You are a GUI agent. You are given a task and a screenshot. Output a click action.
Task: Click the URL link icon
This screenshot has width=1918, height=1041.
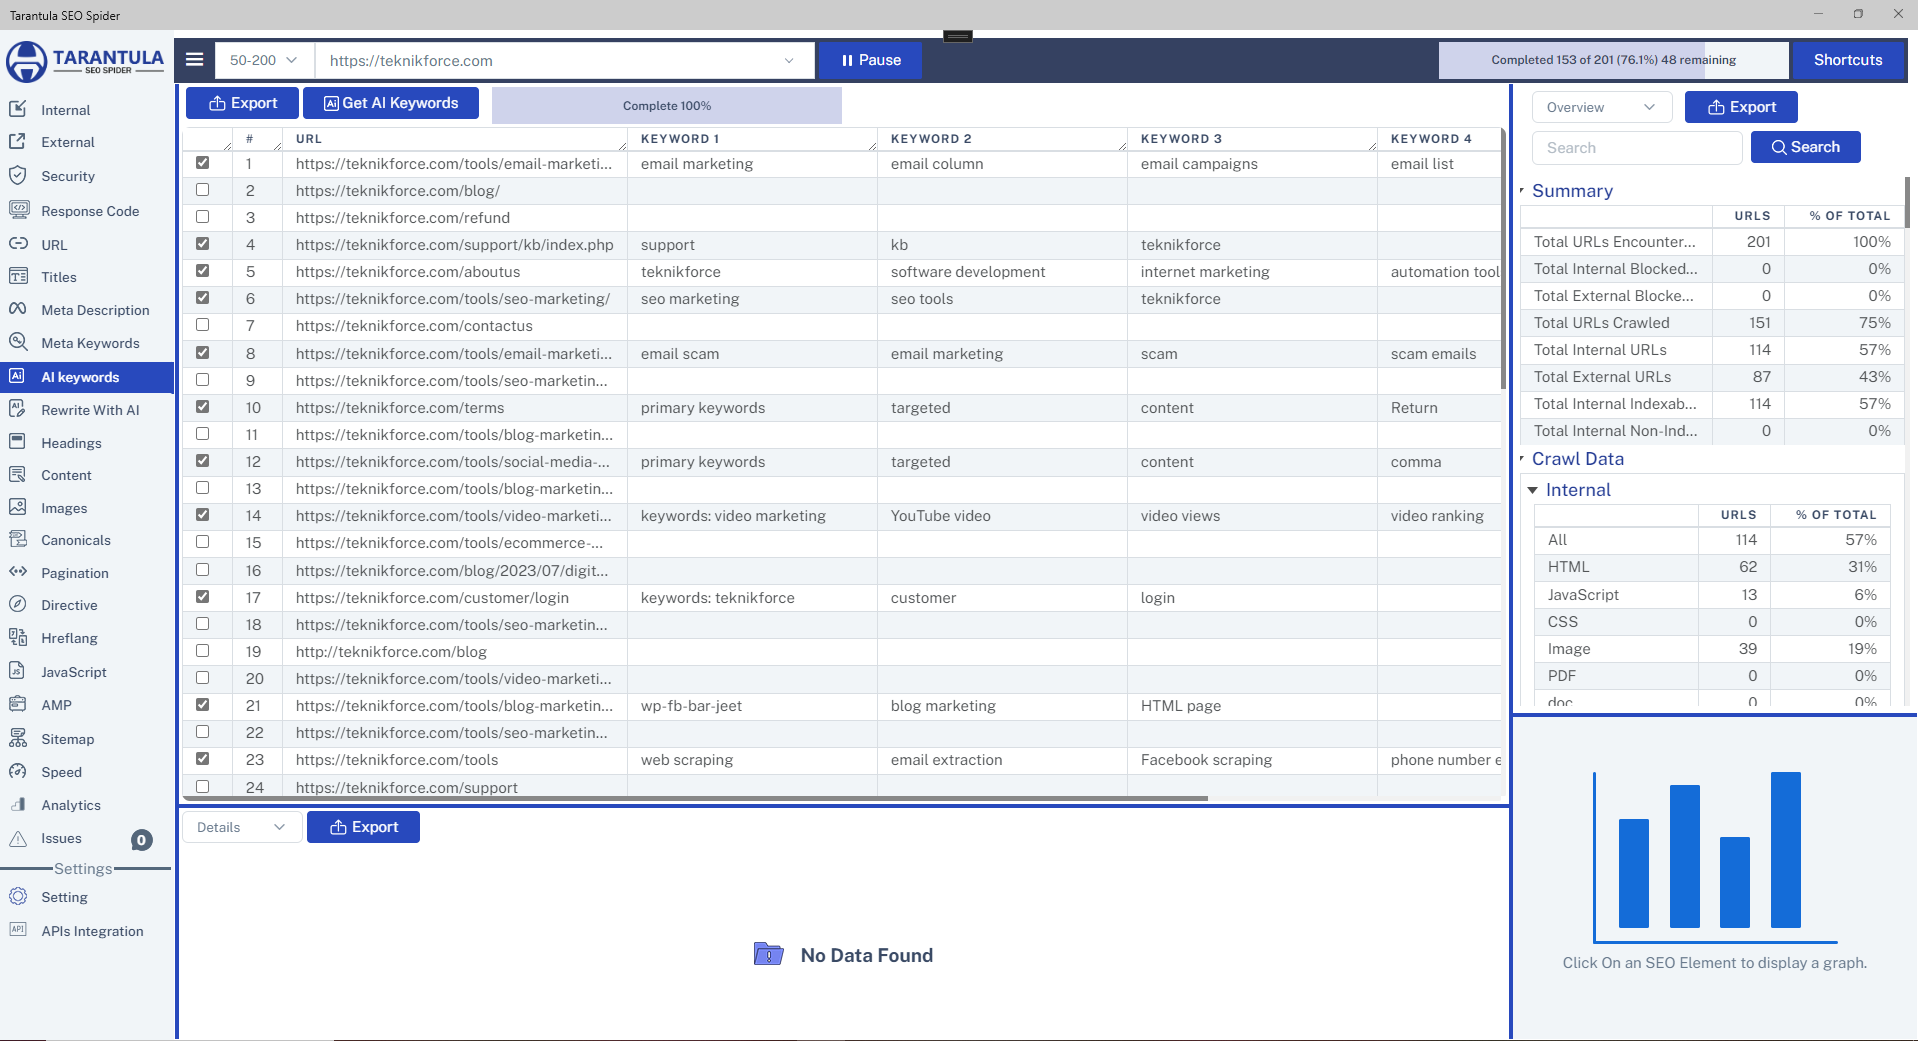(17, 244)
